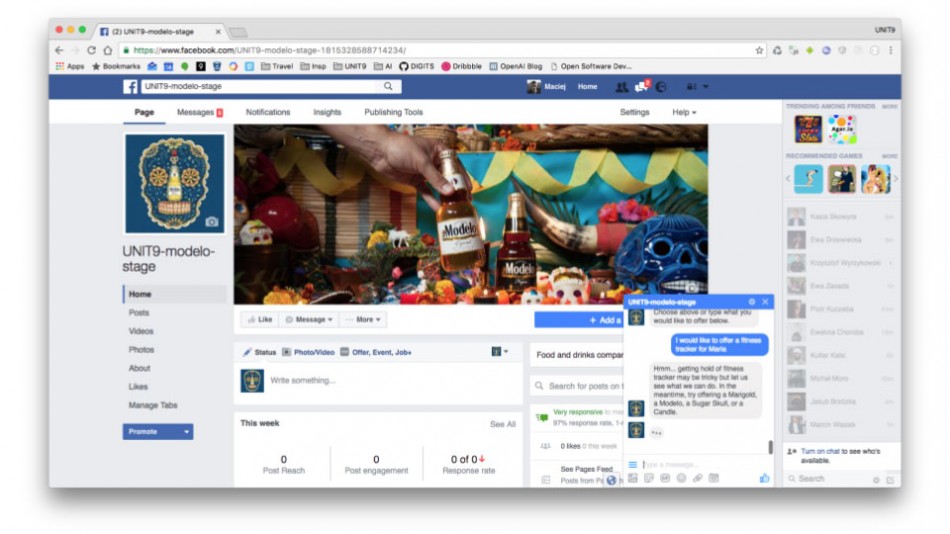
Task: Show previous recommended games with left arrow
Action: [788, 179]
